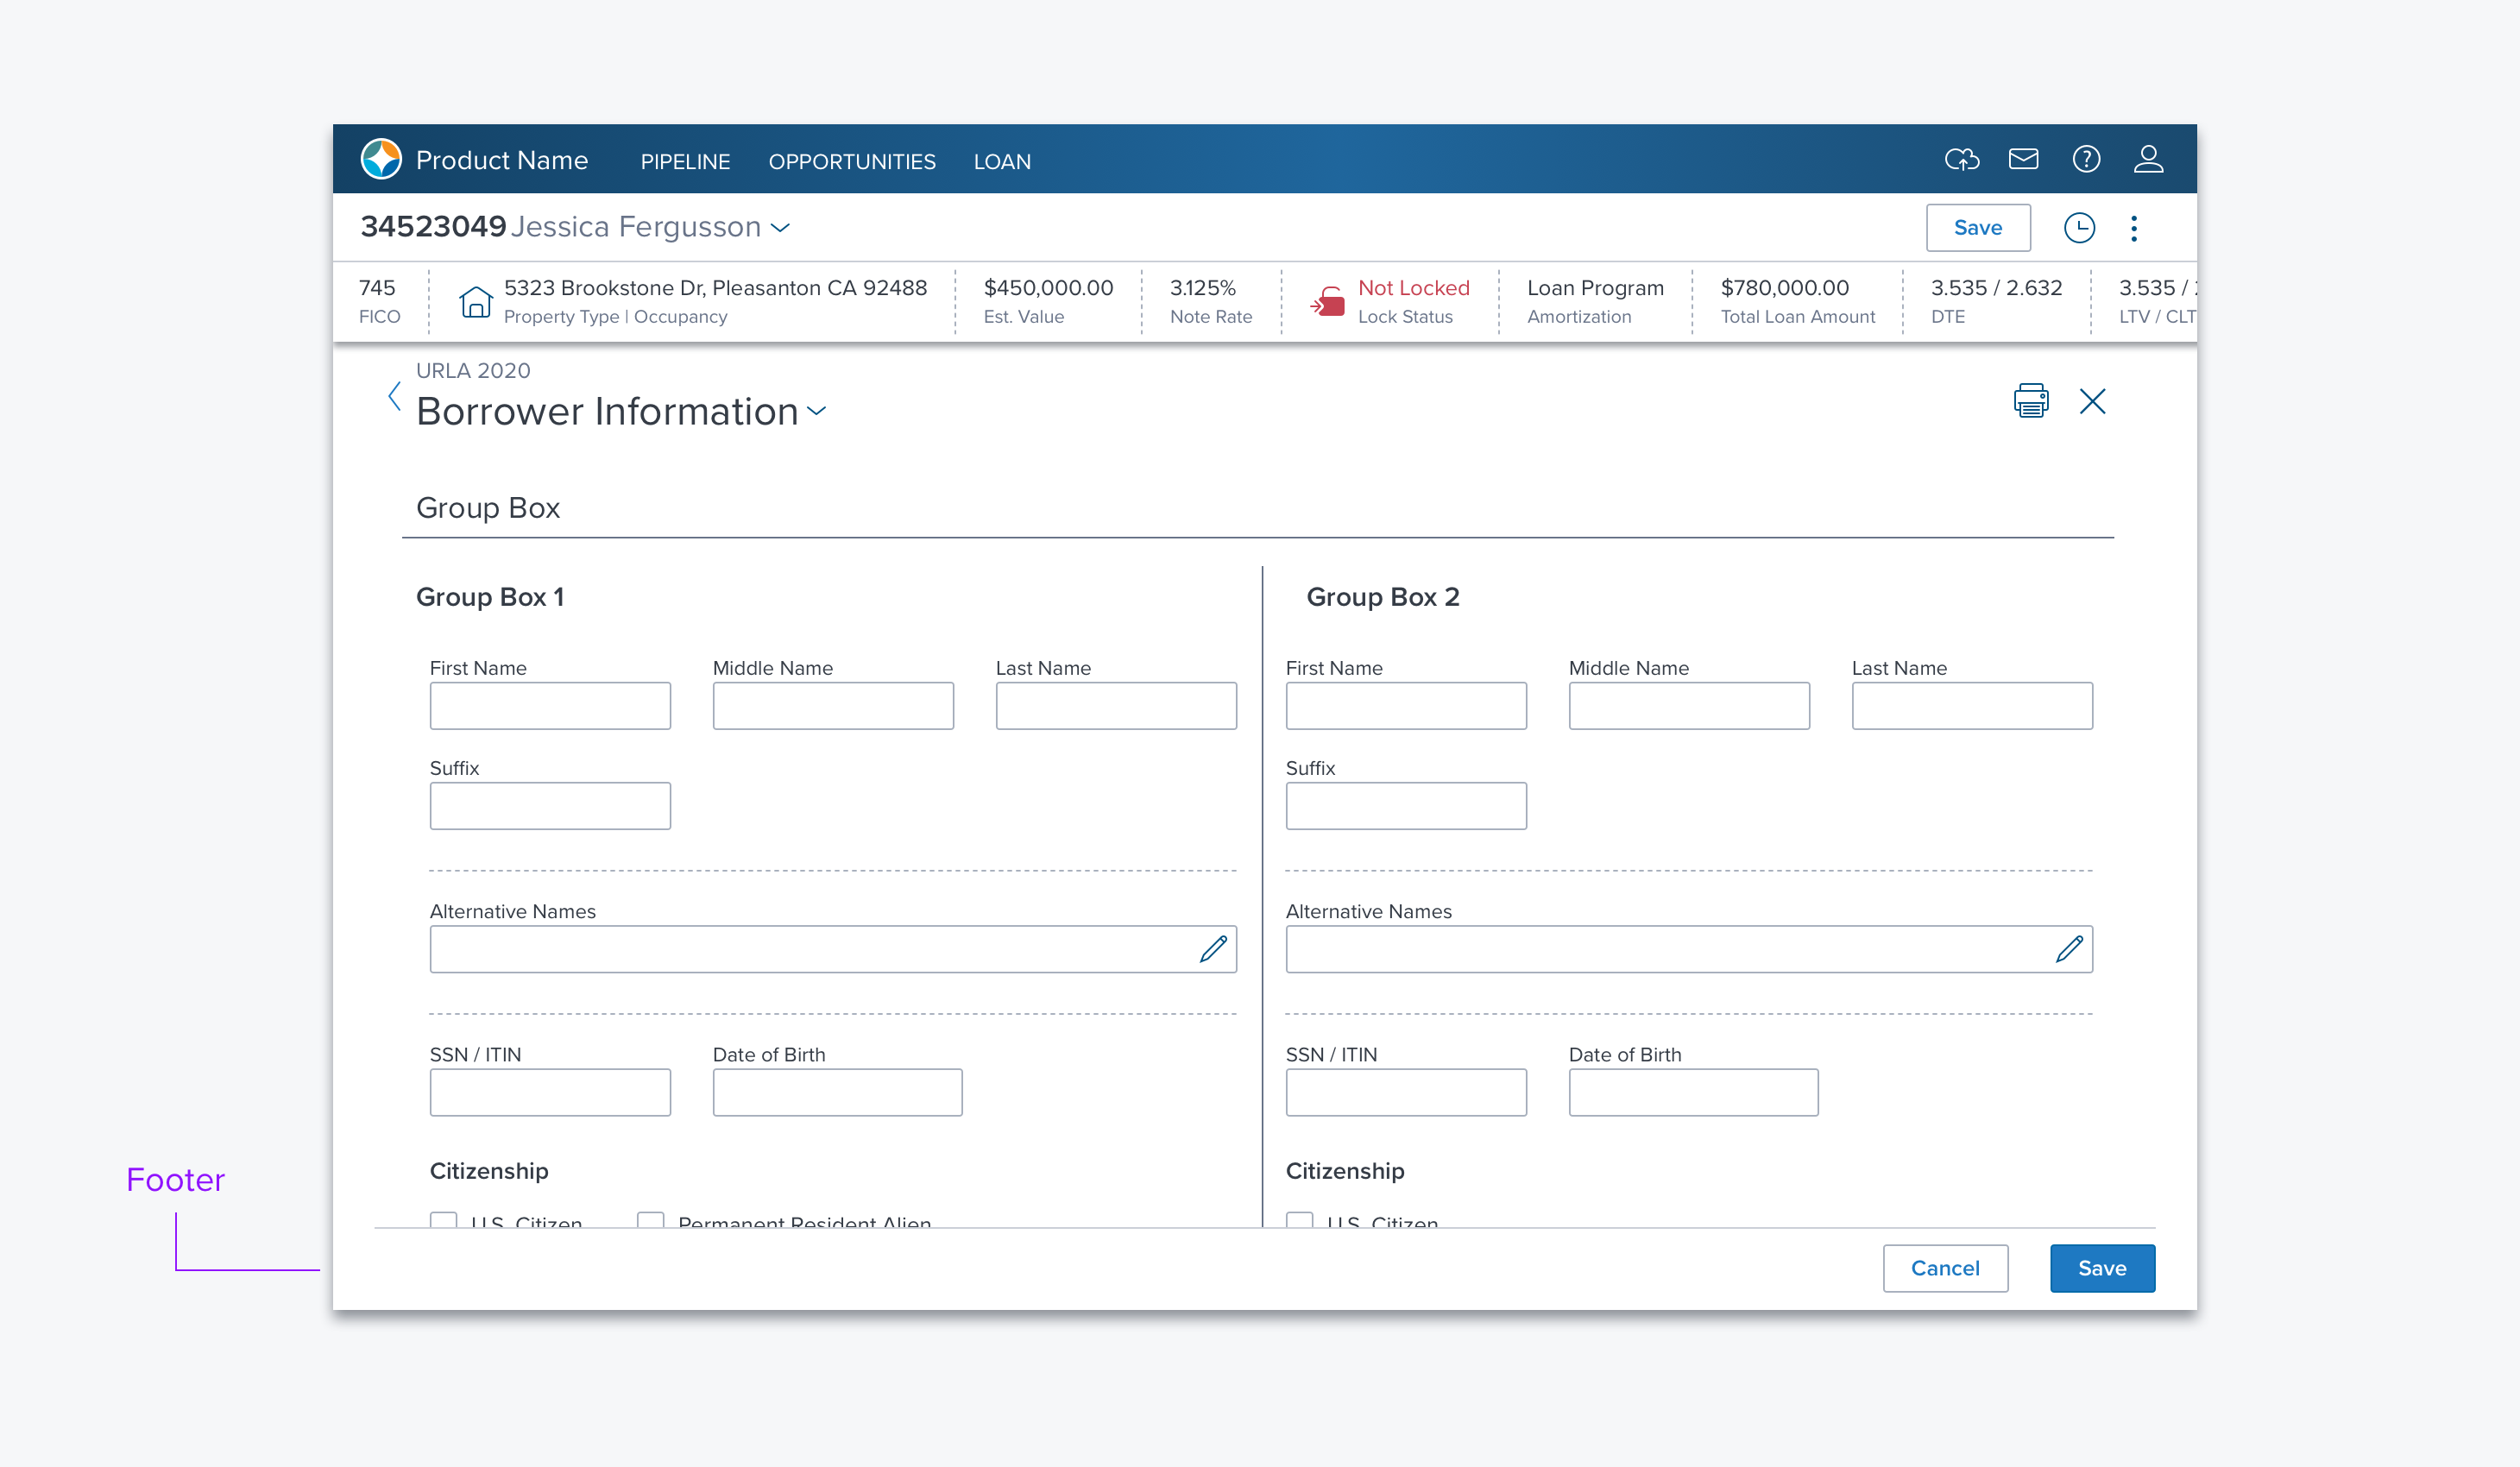Click Date of Birth field in Group Box 1
This screenshot has height=1467, width=2520.
tap(837, 1092)
